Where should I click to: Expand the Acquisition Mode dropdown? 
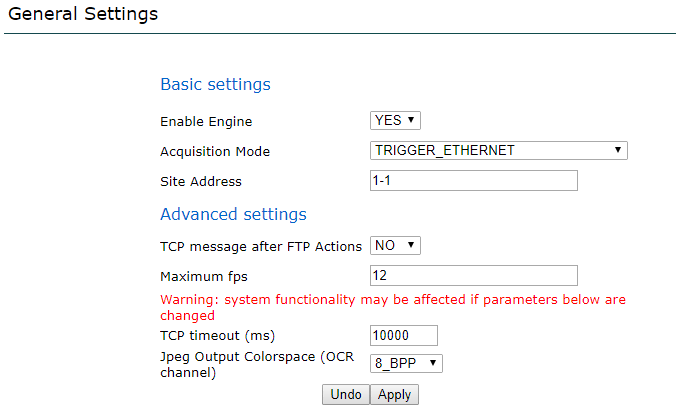point(498,151)
